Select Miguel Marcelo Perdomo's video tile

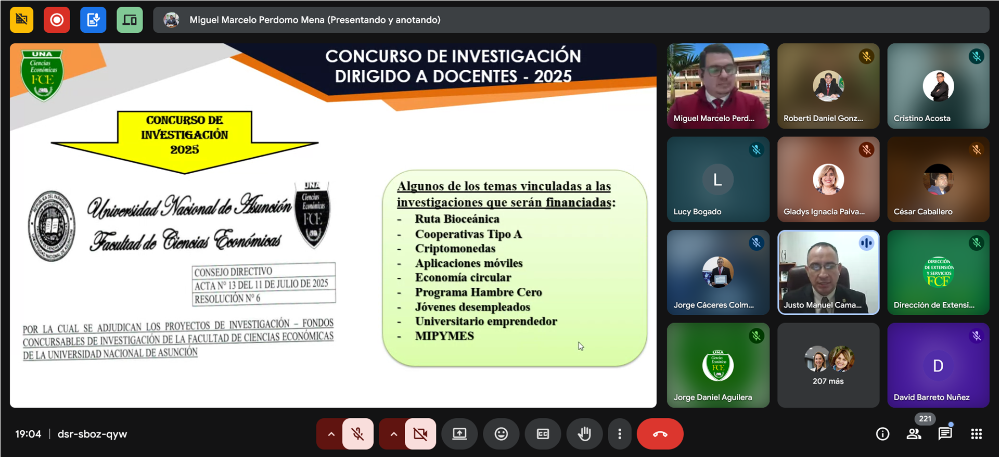pyautogui.click(x=718, y=85)
